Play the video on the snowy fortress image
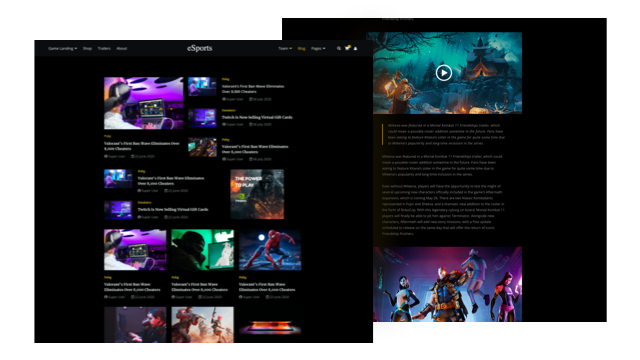Viewport: 640px width, 360px height. 444,73
